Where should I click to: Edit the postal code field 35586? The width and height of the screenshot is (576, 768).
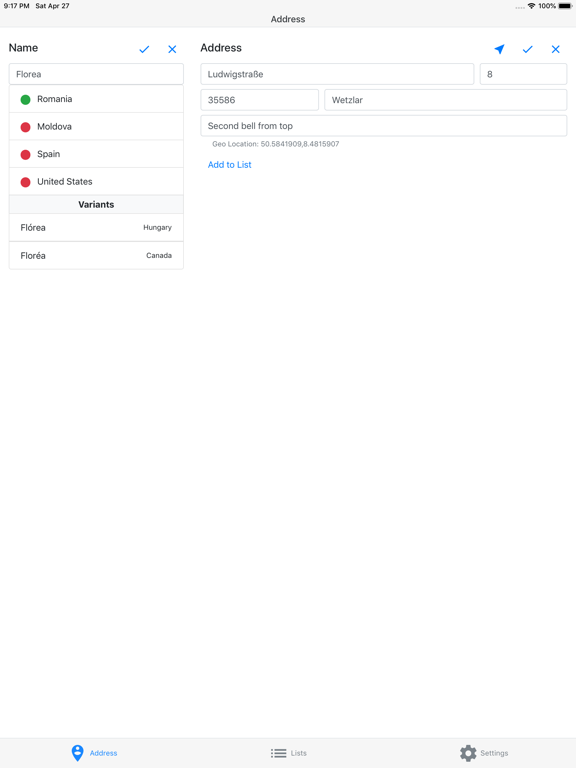260,100
